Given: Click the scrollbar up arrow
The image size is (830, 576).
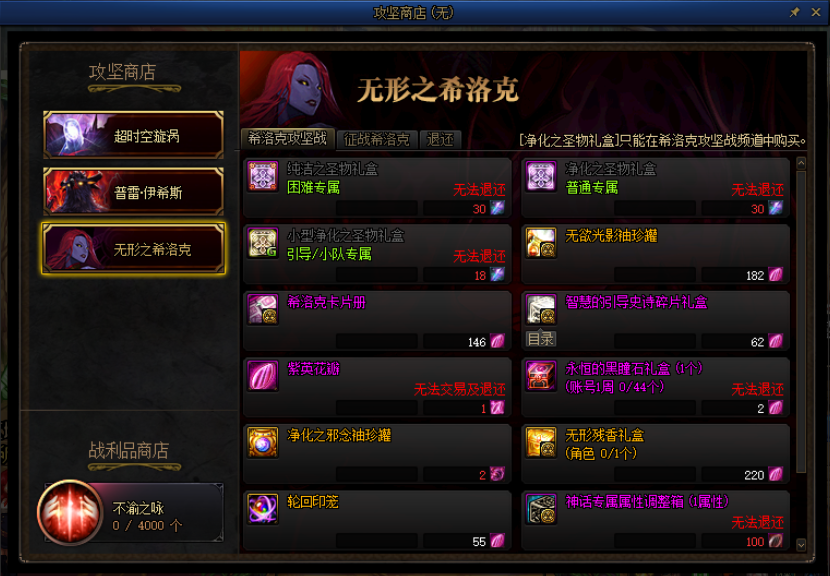Looking at the screenshot, I should [x=801, y=163].
